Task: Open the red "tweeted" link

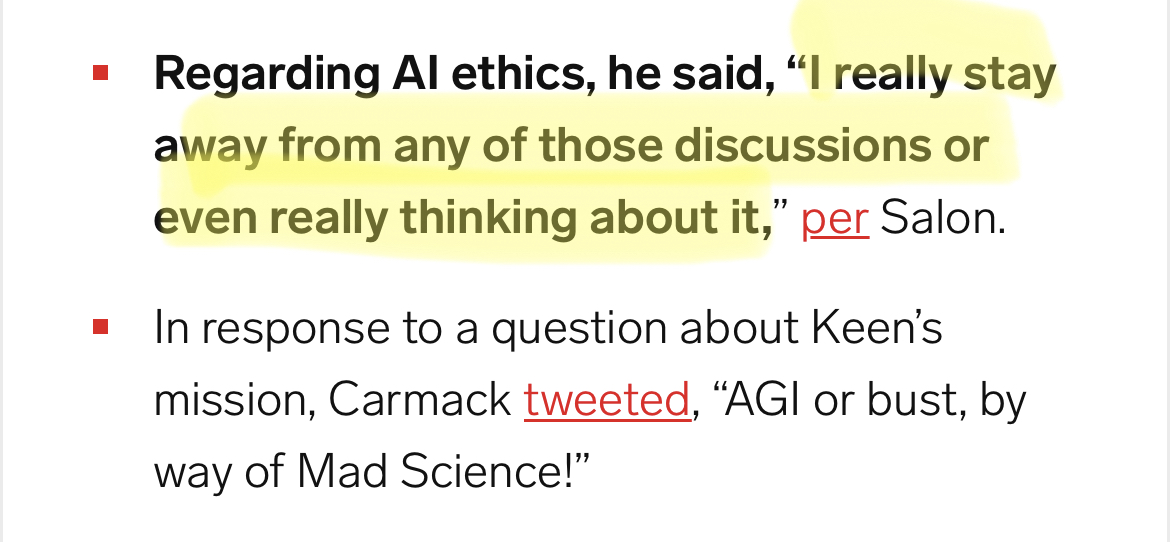Action: [x=607, y=399]
